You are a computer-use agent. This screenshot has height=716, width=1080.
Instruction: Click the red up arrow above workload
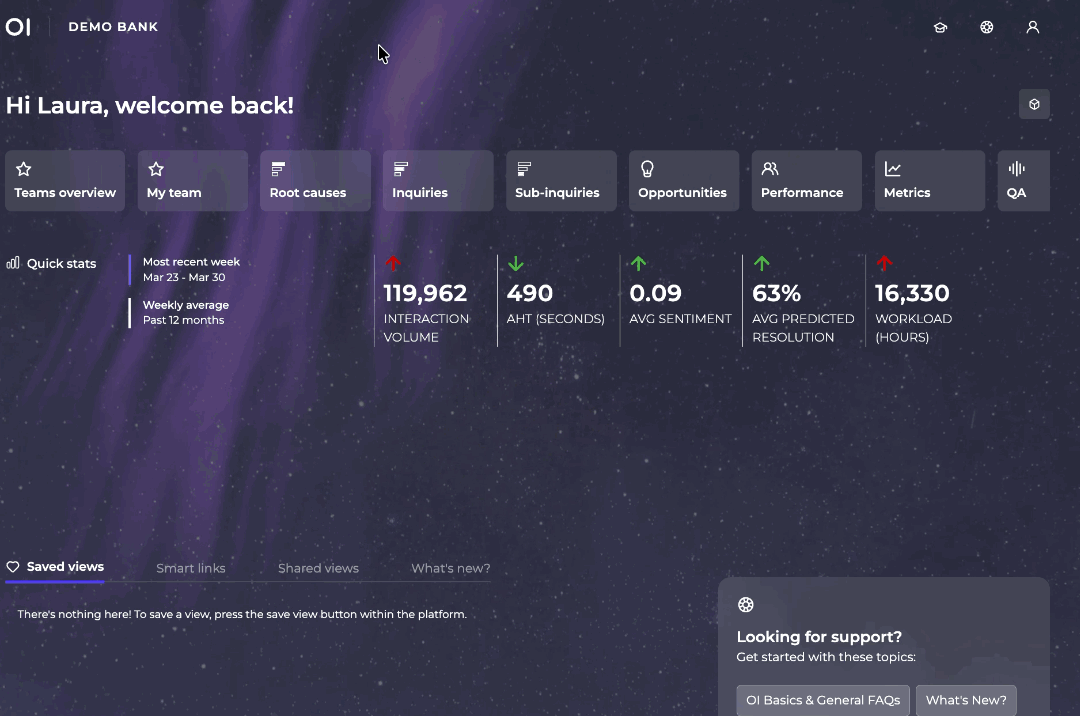[x=884, y=263]
